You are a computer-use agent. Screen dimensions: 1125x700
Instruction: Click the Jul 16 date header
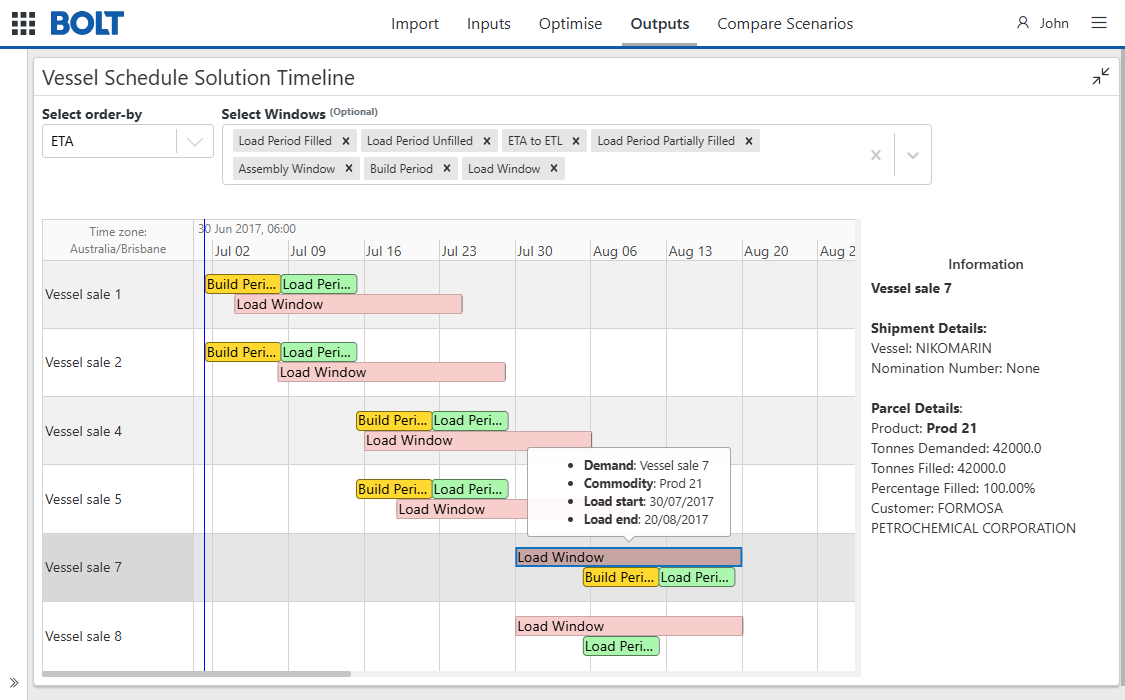(383, 251)
